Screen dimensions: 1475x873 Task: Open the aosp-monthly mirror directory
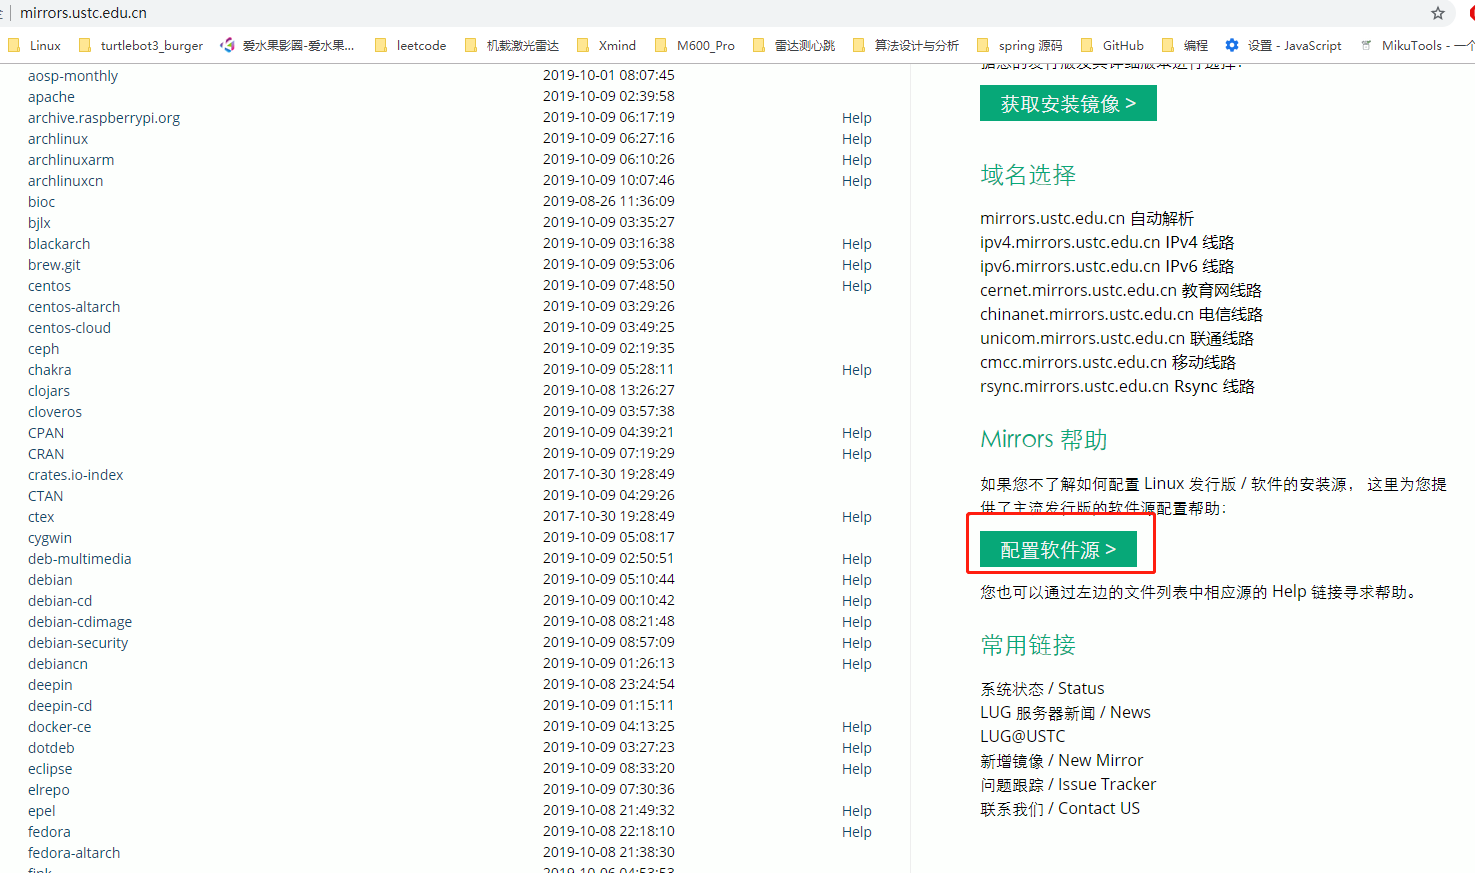[73, 76]
